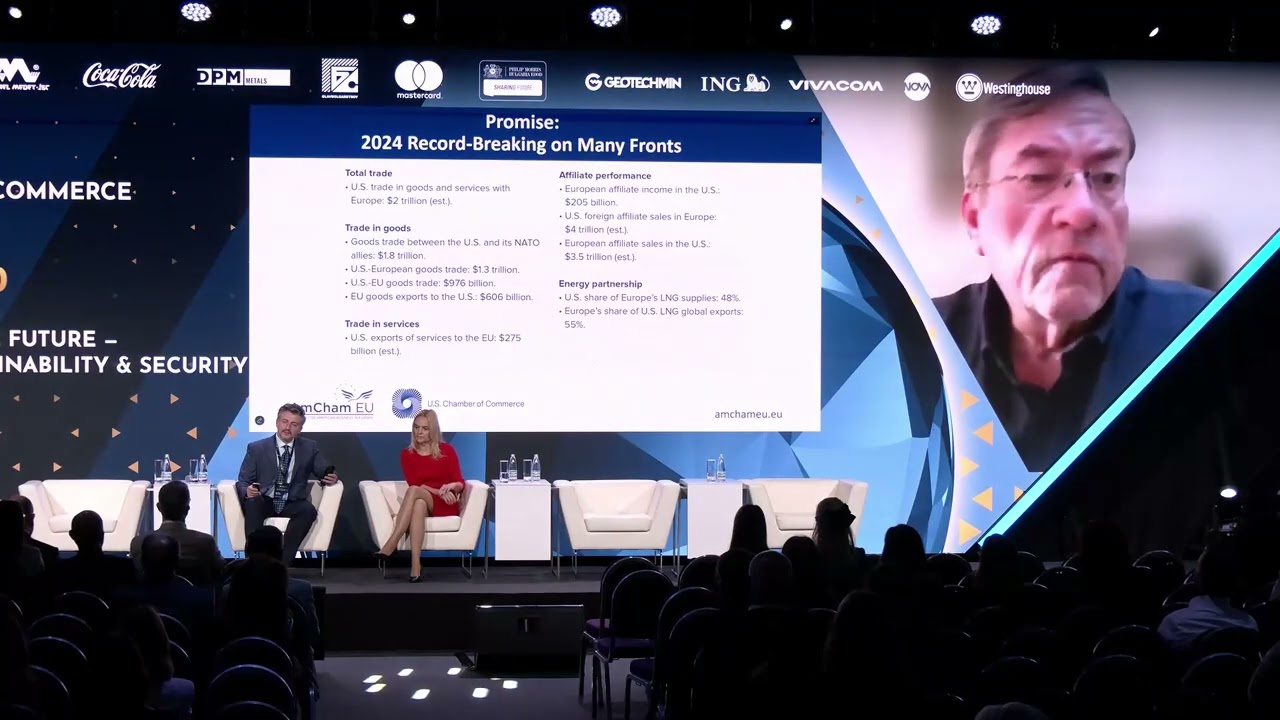Click the U.S. Chamber of Commerce logo
The width and height of the screenshot is (1280, 720).
(458, 403)
